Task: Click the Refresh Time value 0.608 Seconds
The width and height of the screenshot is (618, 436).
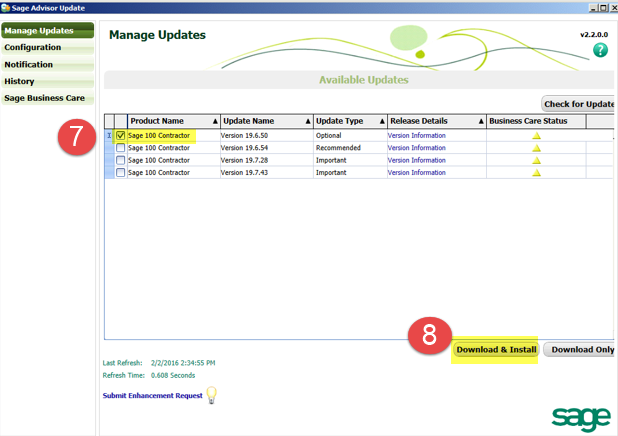Action: tap(173, 375)
